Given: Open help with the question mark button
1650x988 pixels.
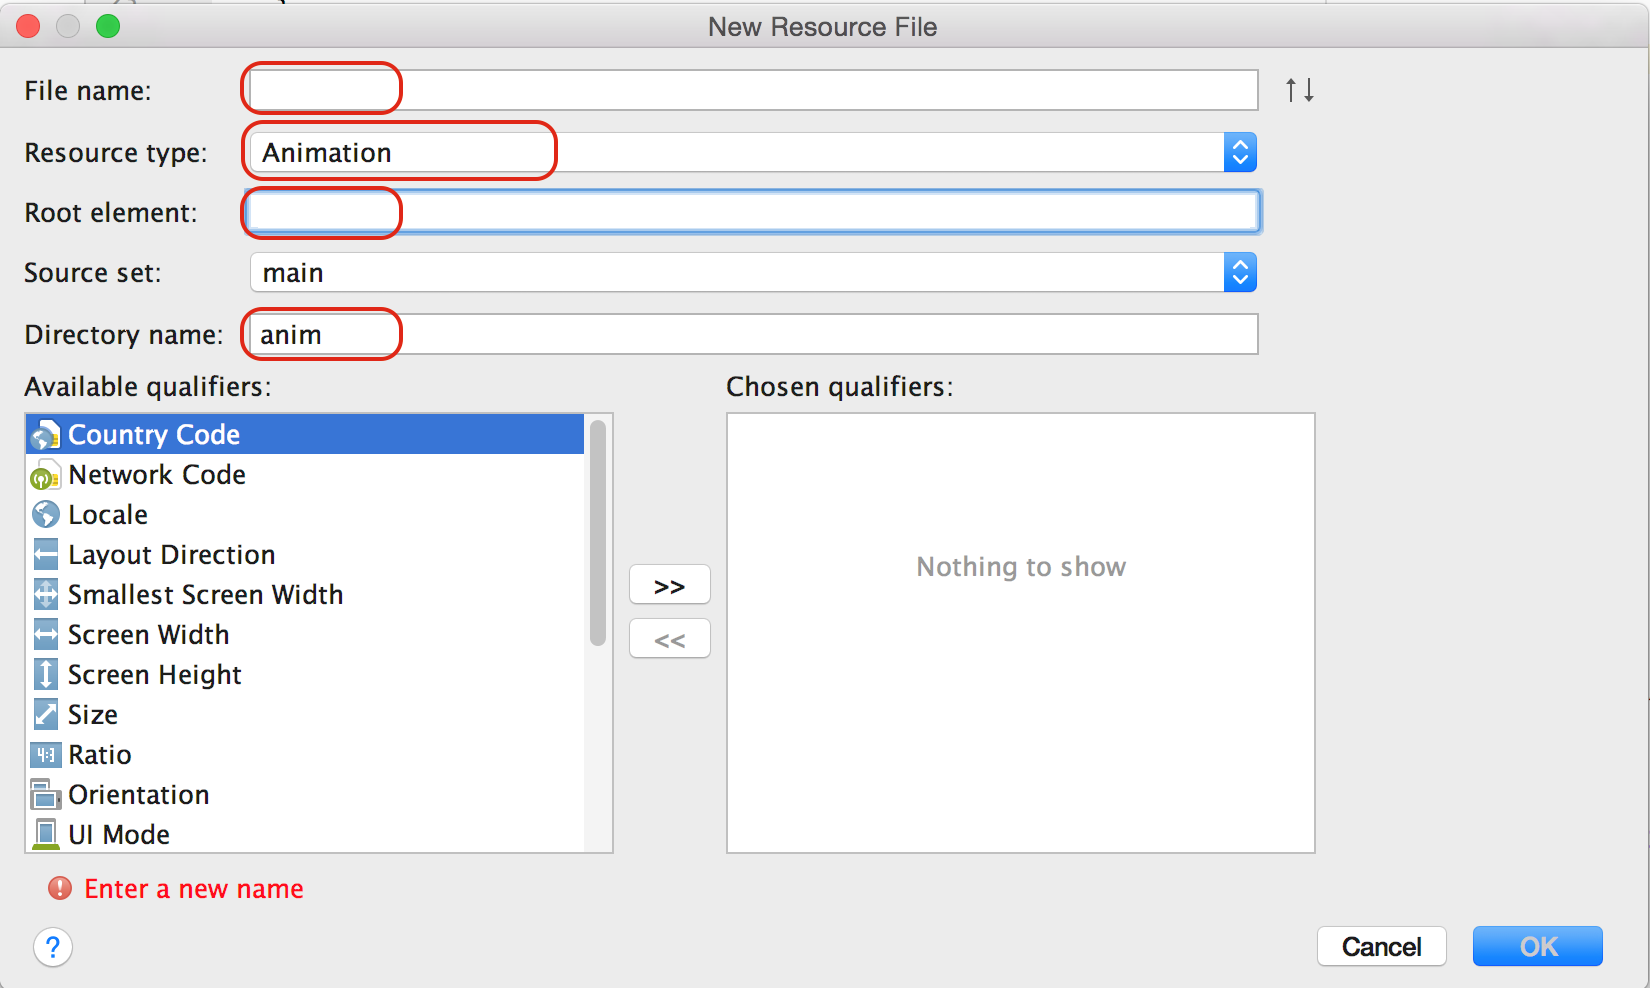Looking at the screenshot, I should (x=53, y=946).
